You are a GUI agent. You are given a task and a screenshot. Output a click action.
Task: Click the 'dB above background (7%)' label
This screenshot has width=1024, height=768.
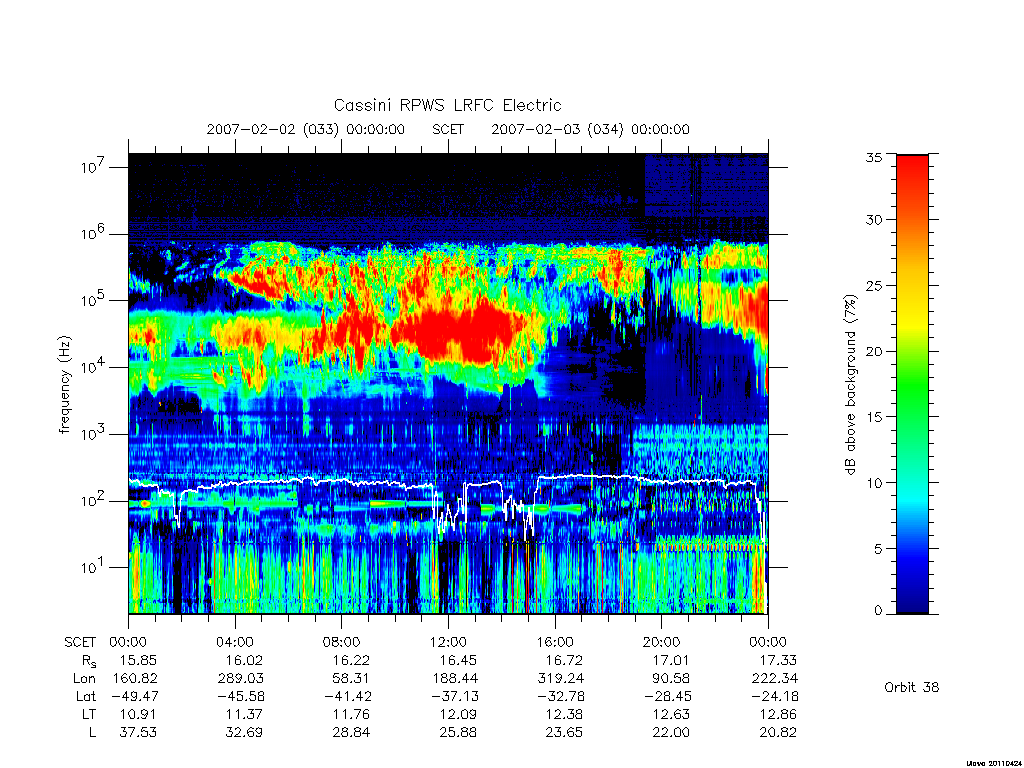(x=850, y=384)
